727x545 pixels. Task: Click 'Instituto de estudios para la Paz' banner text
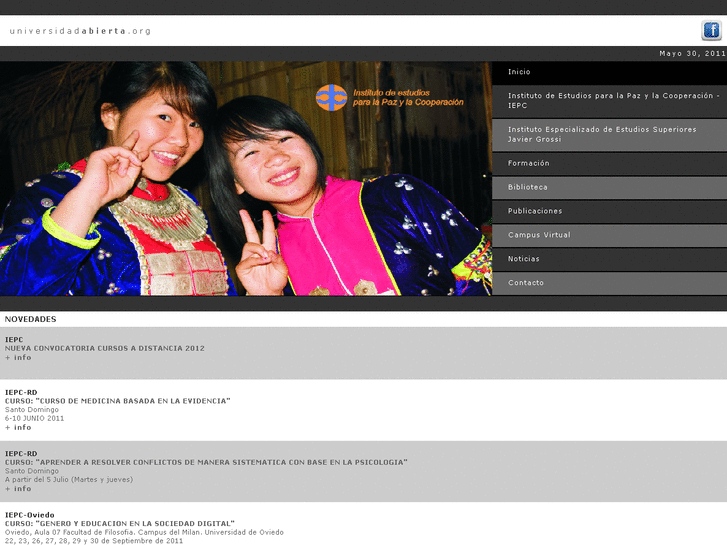coord(408,97)
